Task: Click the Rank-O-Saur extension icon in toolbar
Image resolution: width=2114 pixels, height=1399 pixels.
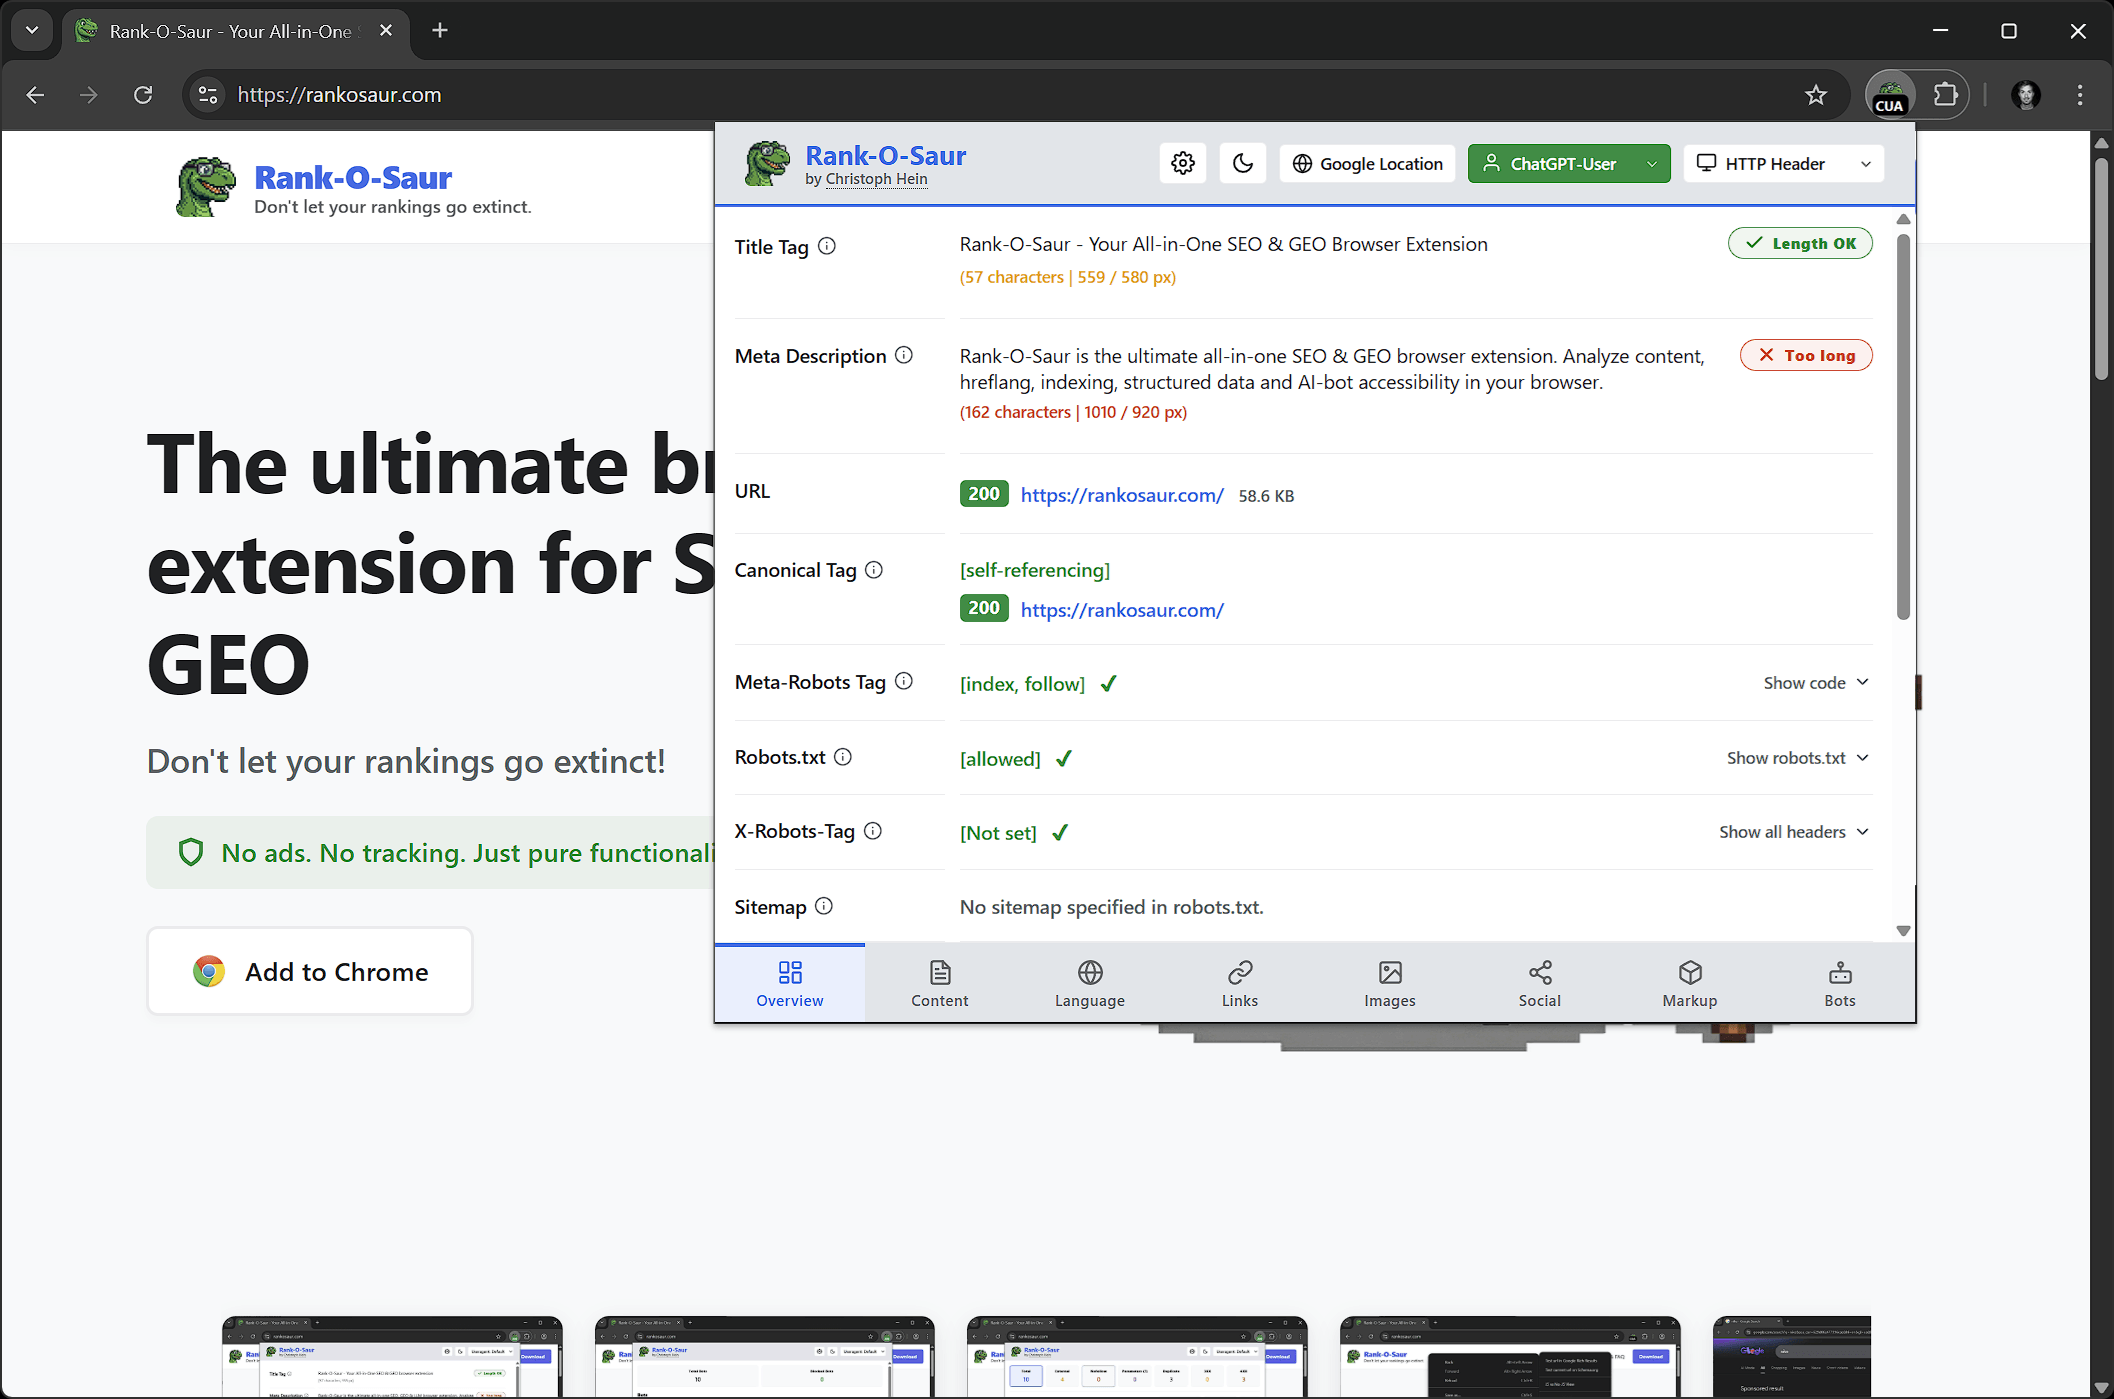Action: tap(1890, 95)
